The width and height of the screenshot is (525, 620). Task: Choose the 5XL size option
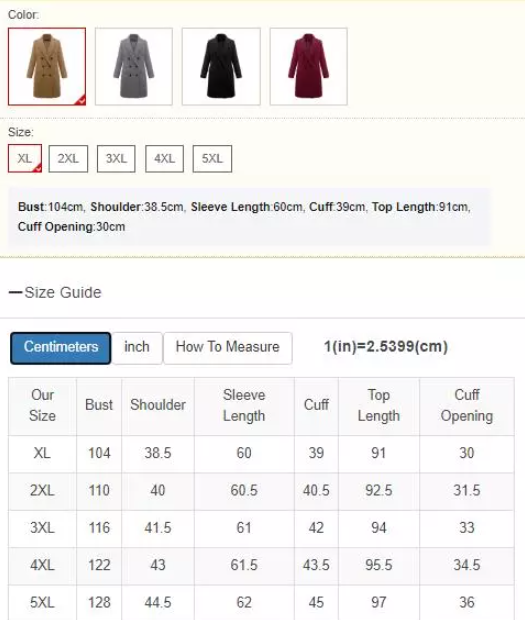click(212, 159)
